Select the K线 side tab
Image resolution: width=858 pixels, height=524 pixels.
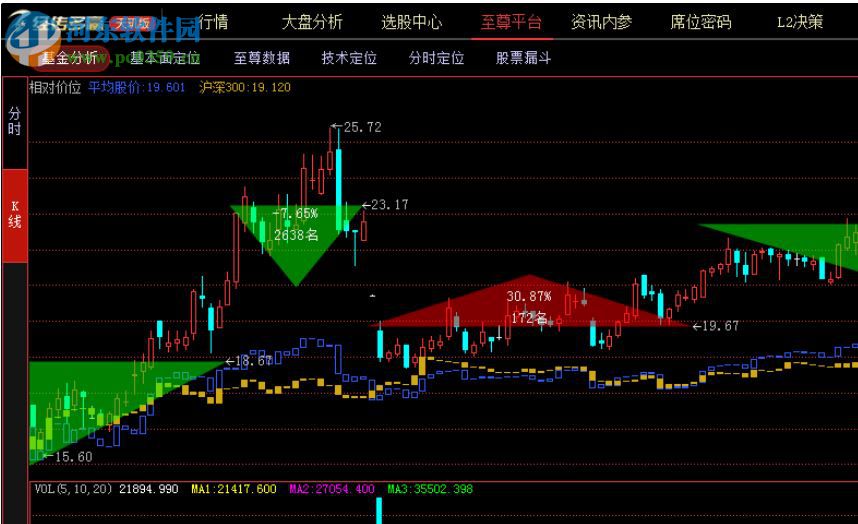click(x=14, y=215)
